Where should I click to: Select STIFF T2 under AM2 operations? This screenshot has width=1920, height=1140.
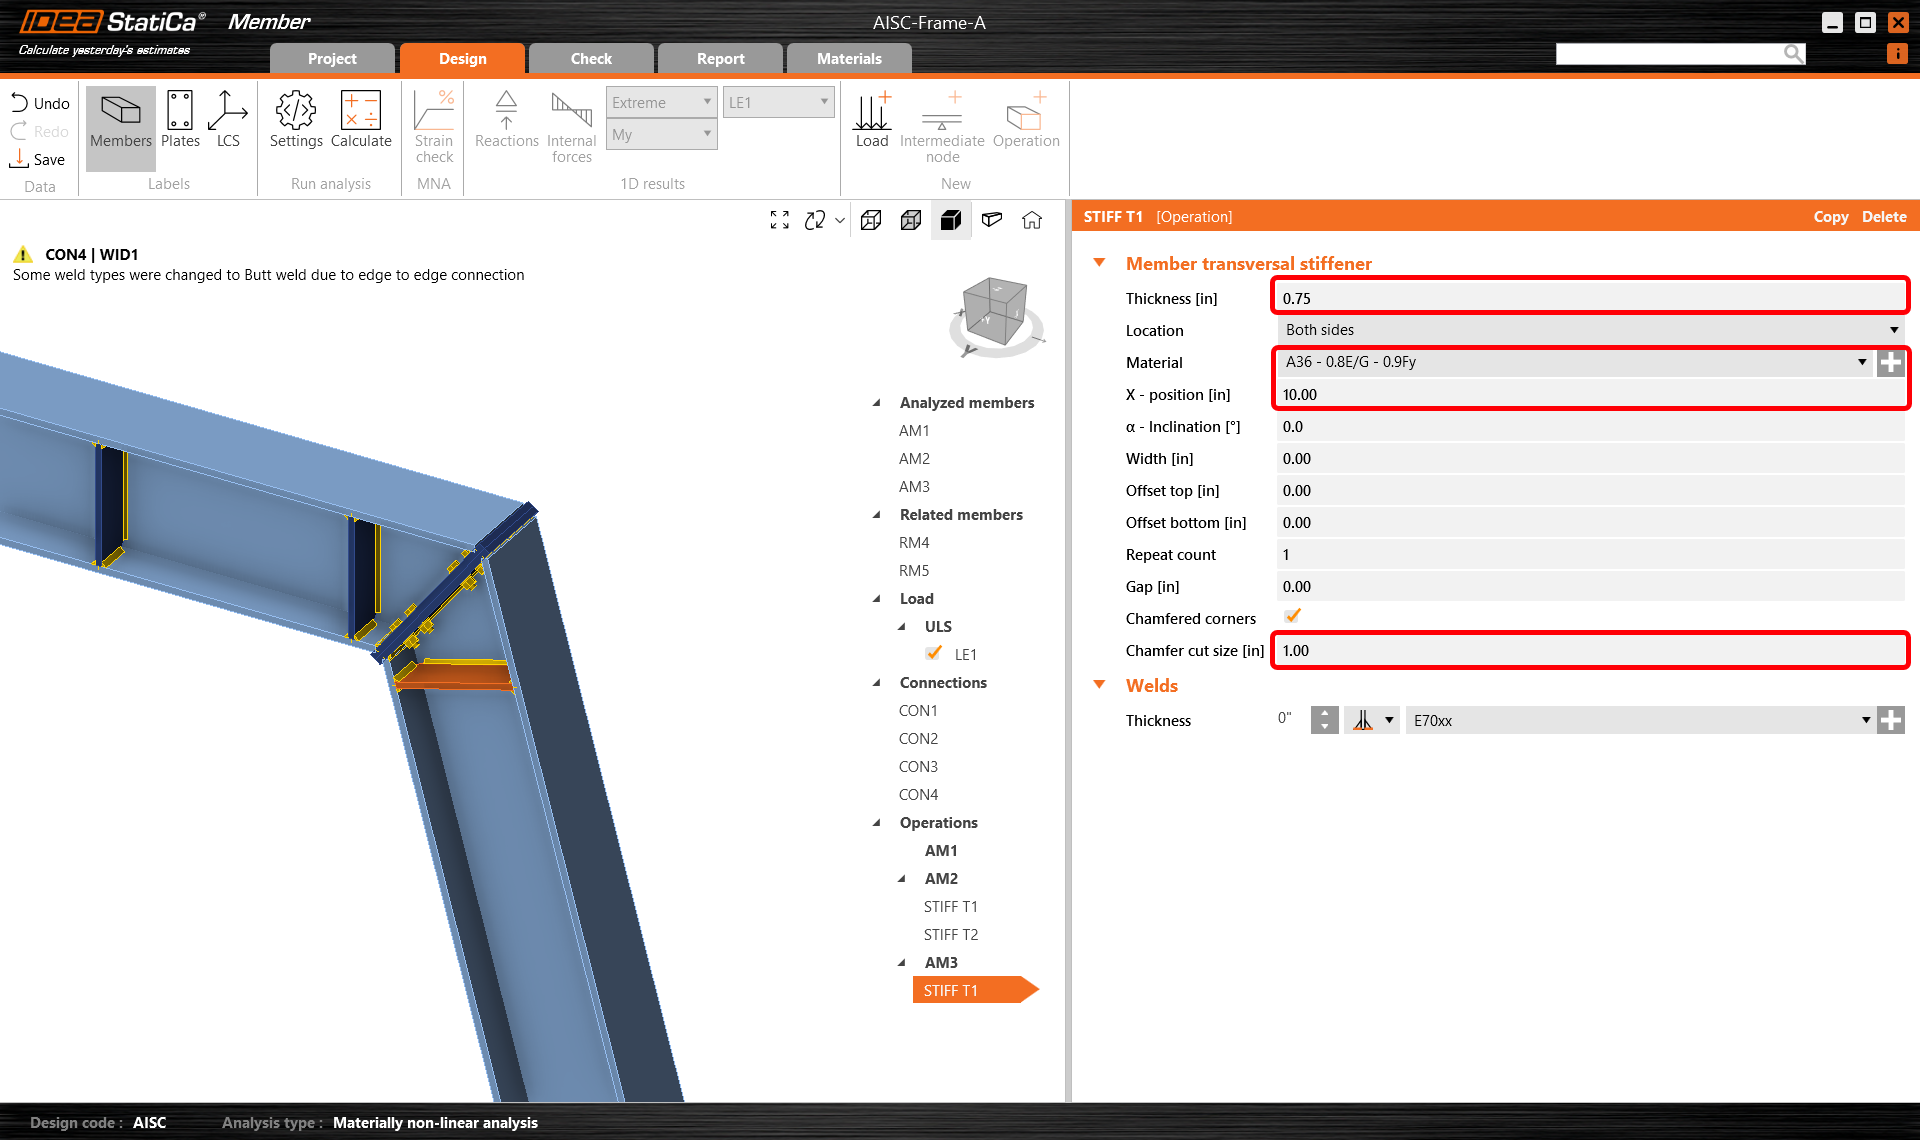point(951,934)
